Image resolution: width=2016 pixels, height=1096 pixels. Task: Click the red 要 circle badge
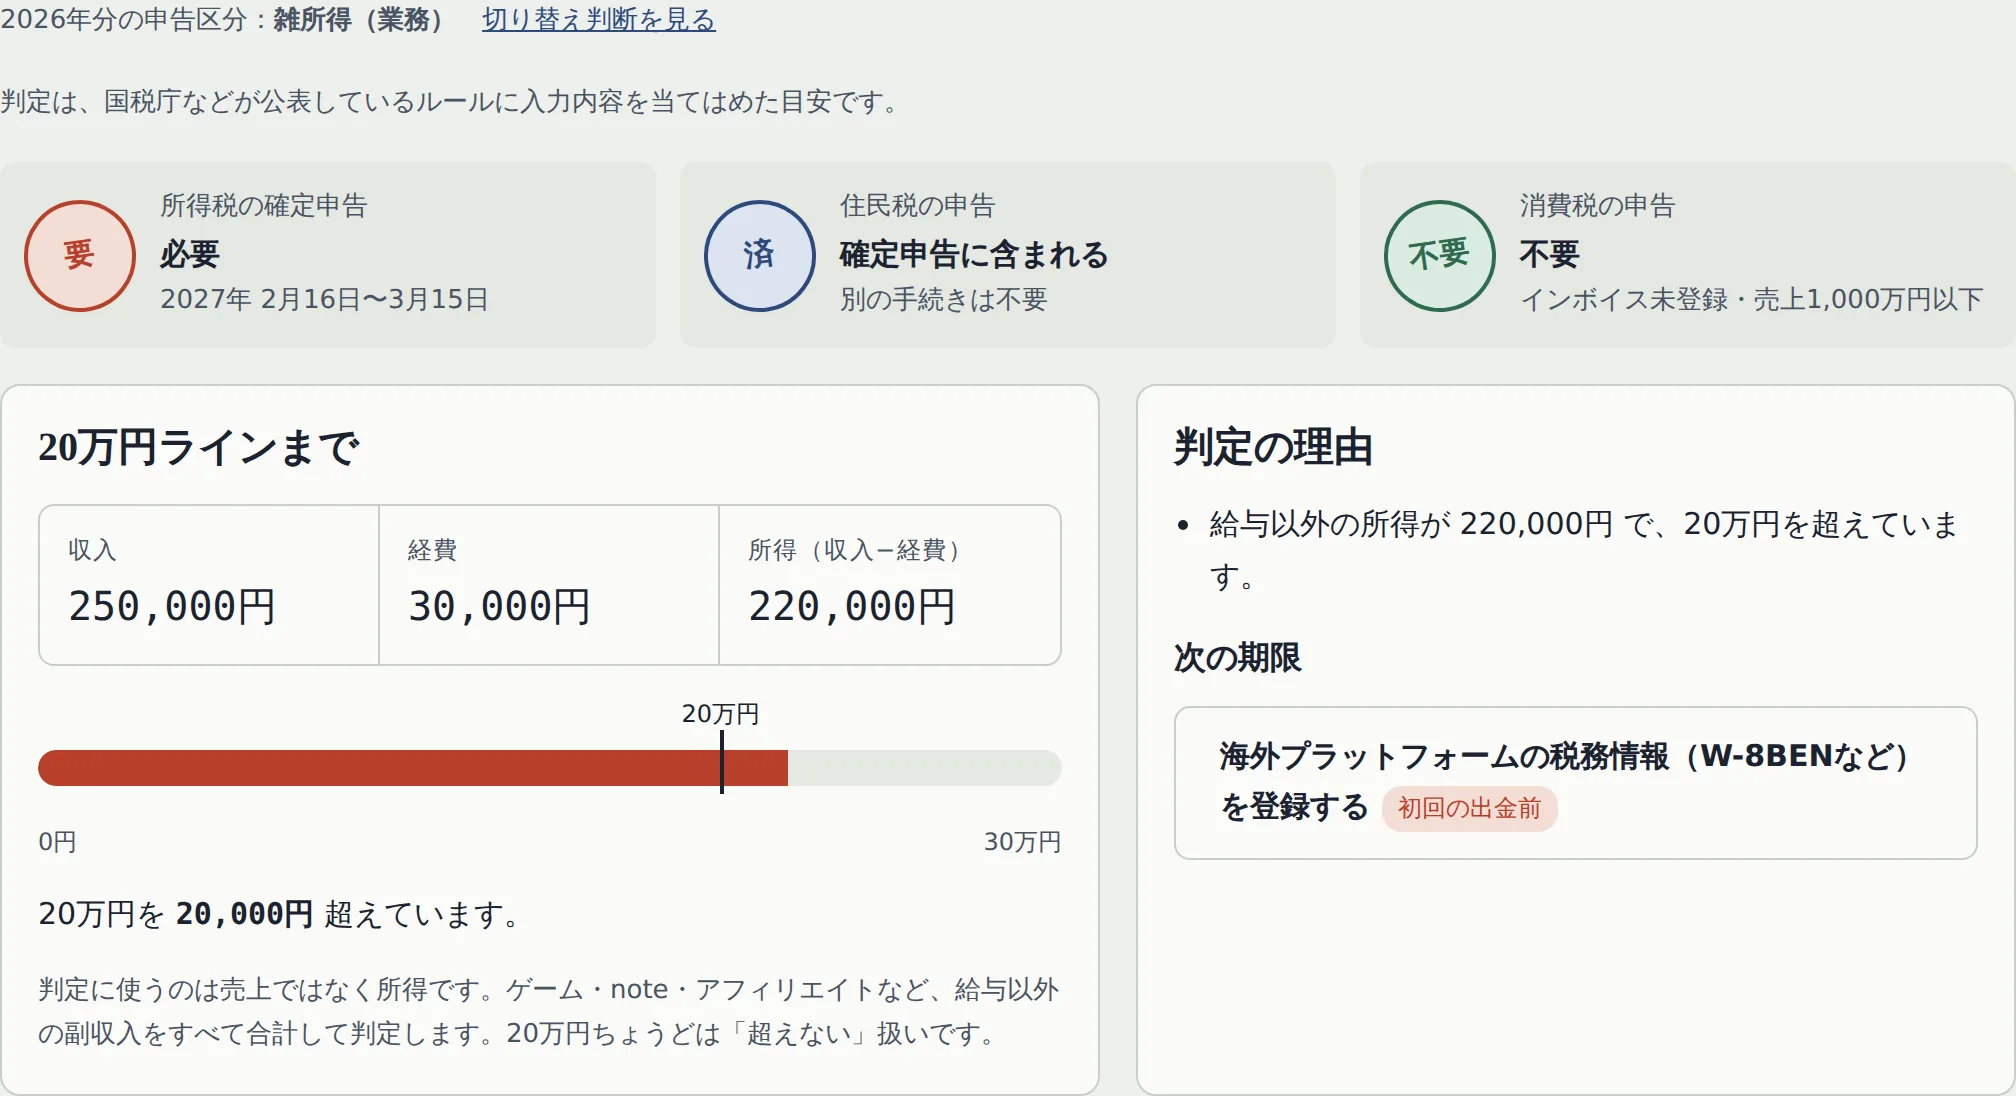coord(80,256)
